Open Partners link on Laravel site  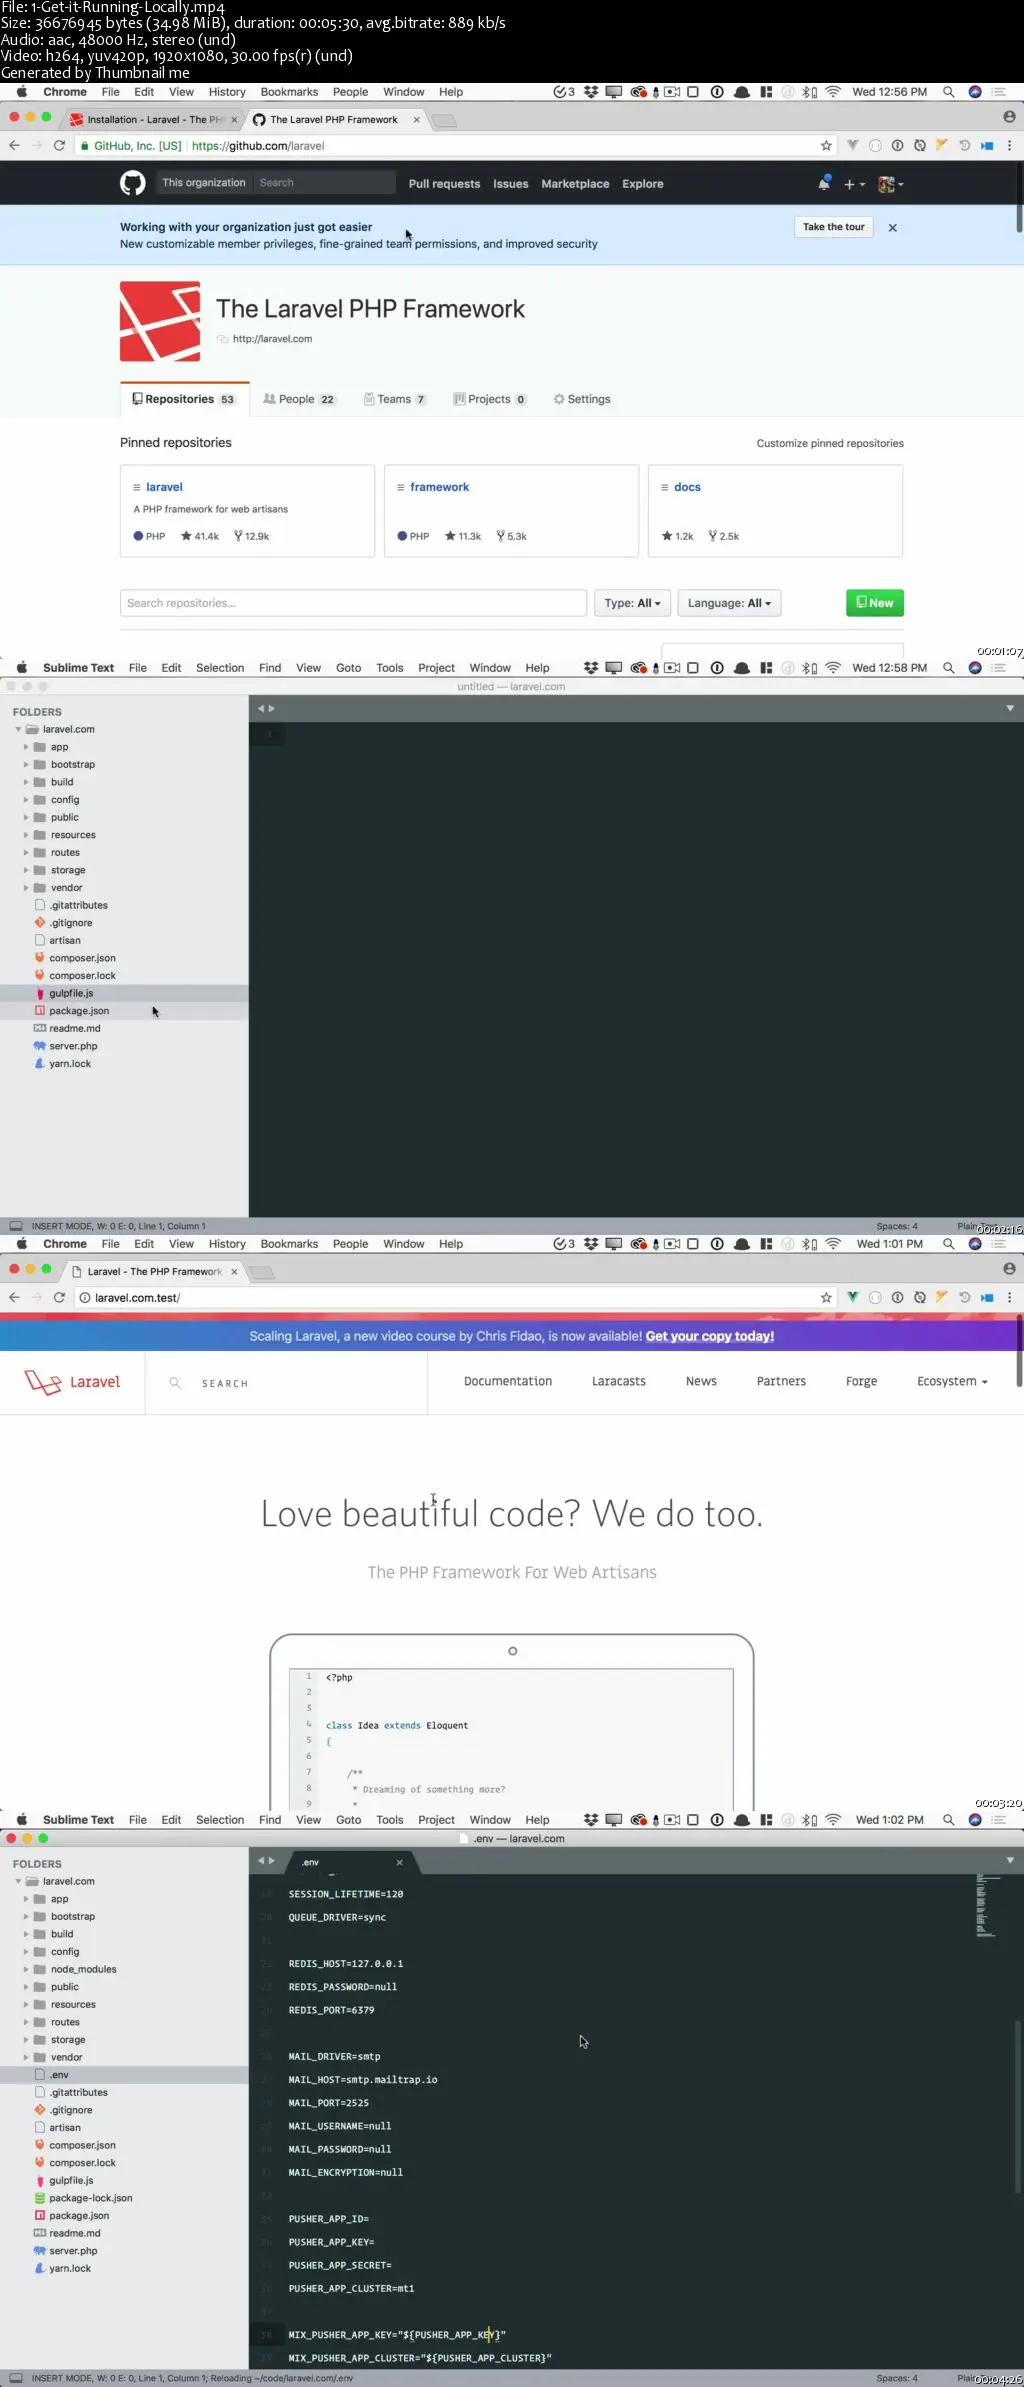781,1381
